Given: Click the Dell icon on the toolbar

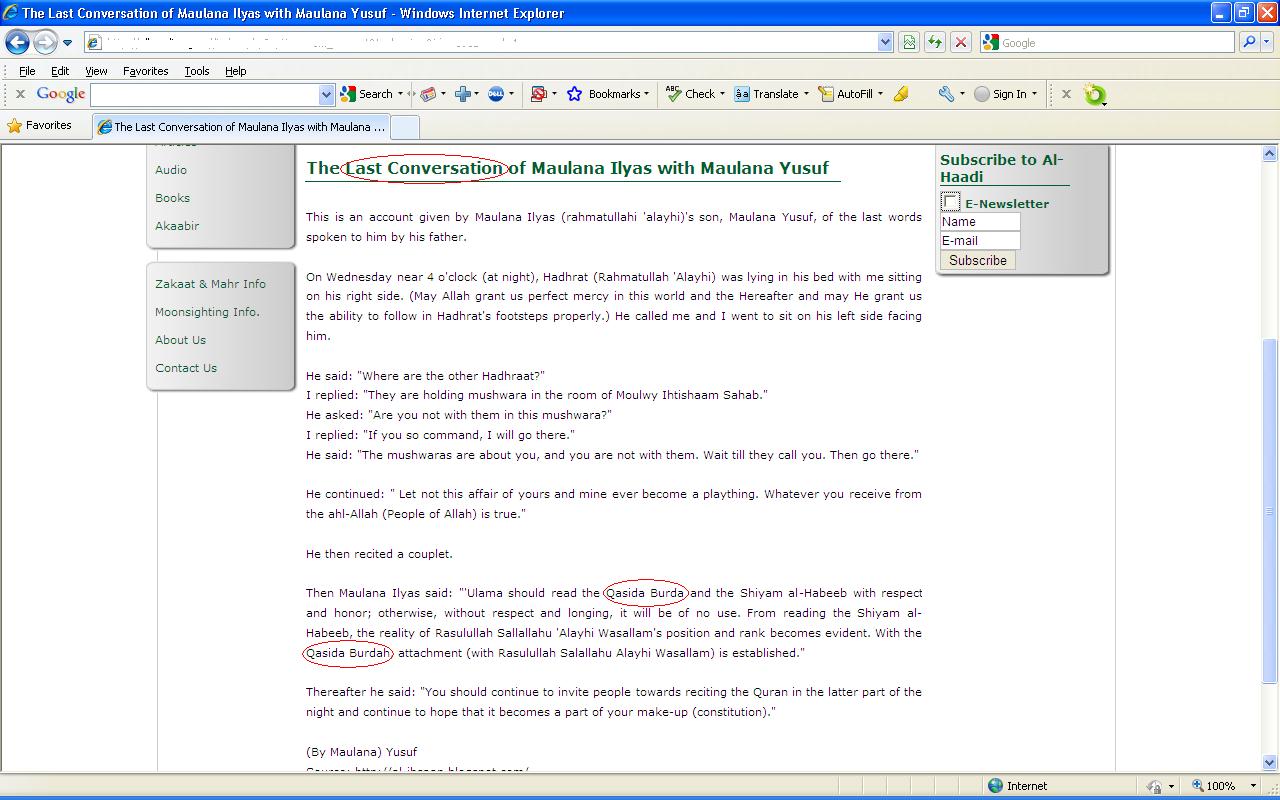Looking at the screenshot, I should [495, 94].
